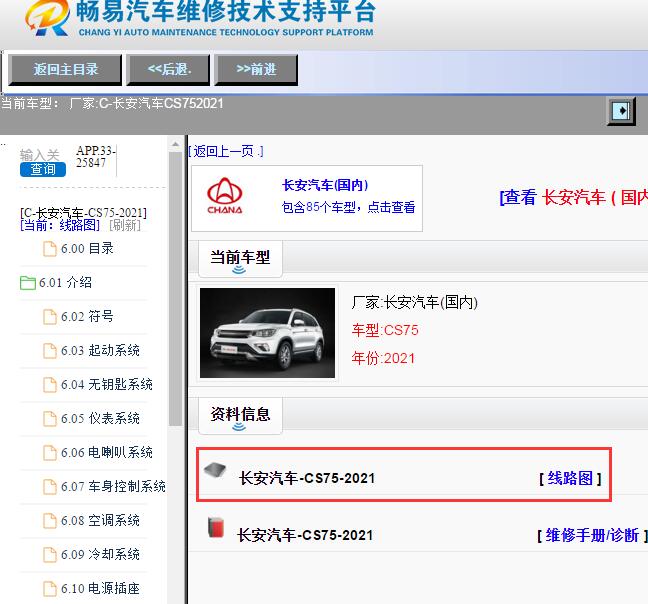The width and height of the screenshot is (648, 604).
Task: Click the 查询 search button
Action: pos(43,169)
